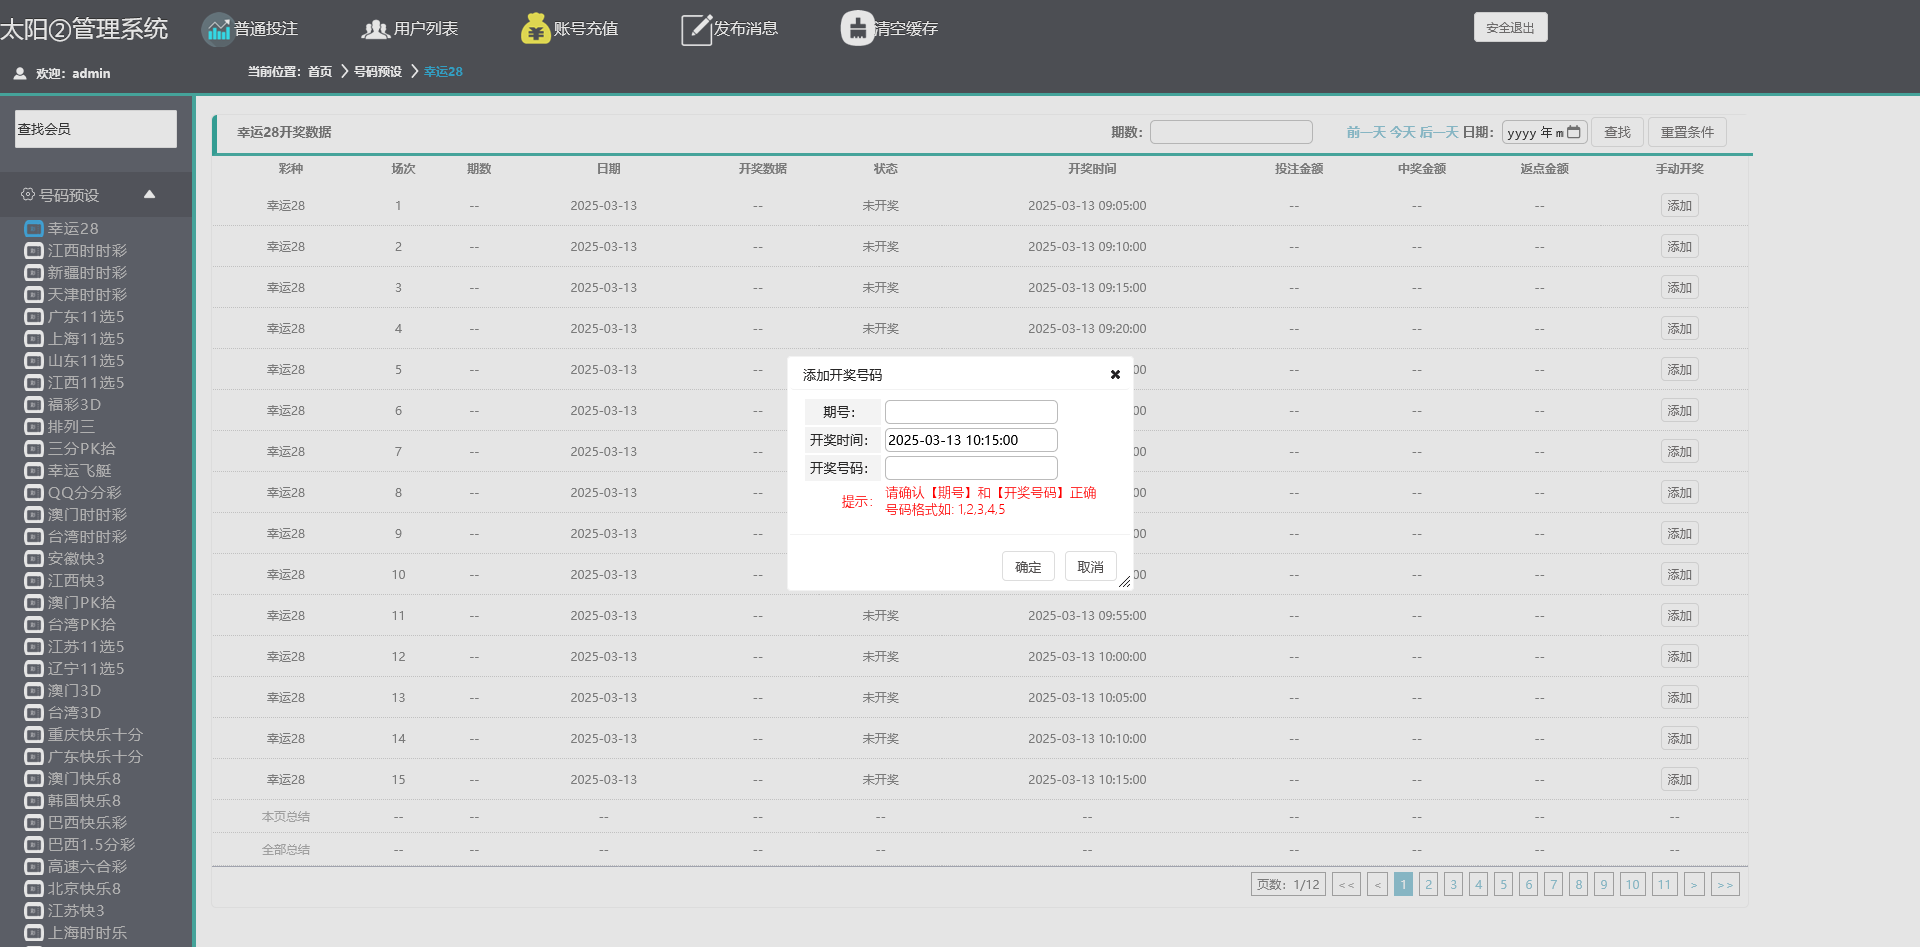1920x947 pixels.
Task: Click 未开奖 status in round 14 row
Action: click(x=881, y=738)
